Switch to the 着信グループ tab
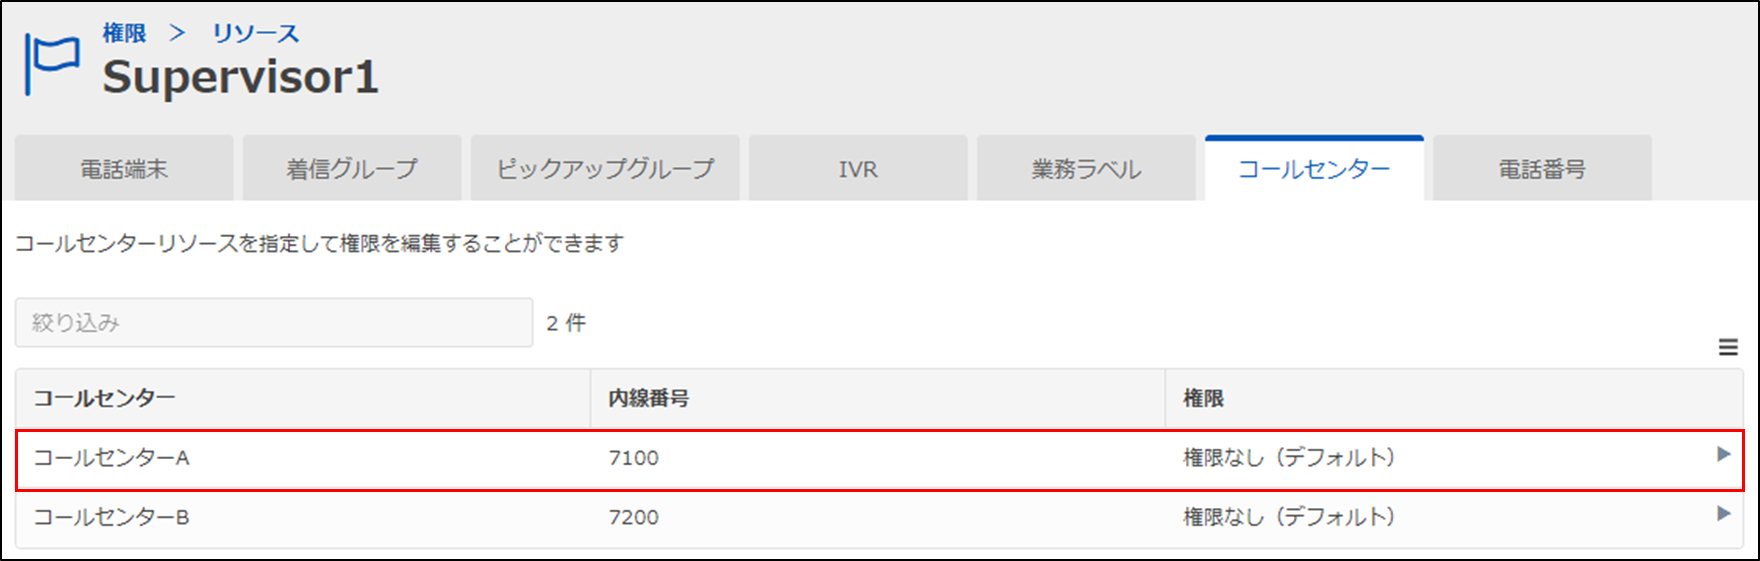The image size is (1760, 561). tap(352, 169)
